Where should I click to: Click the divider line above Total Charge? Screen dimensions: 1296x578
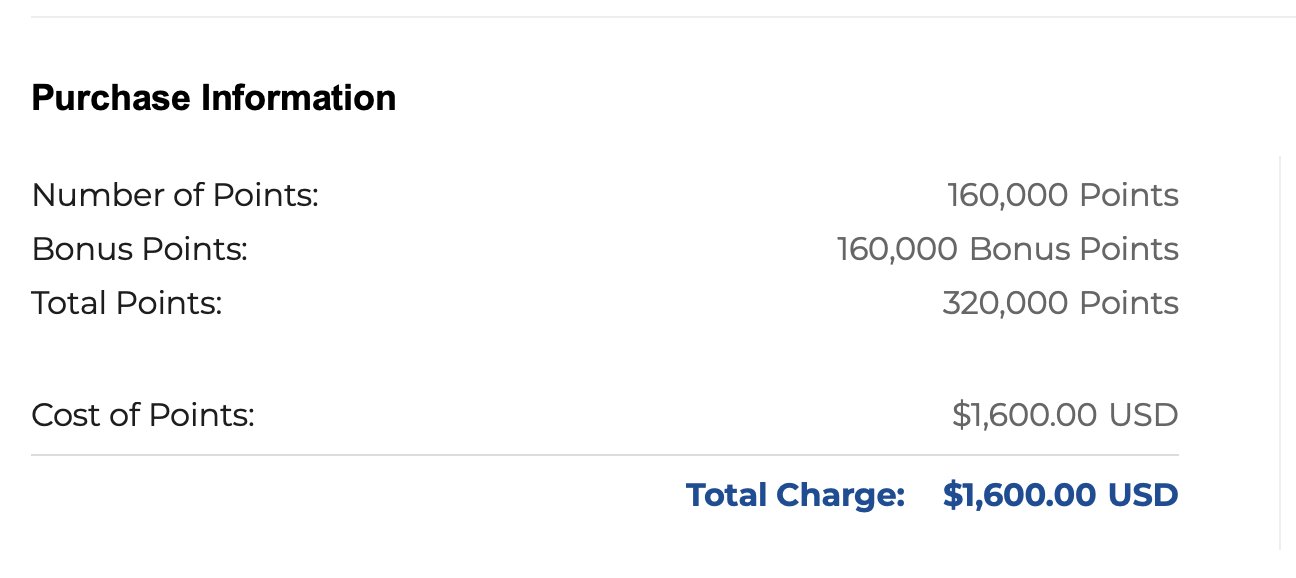tap(605, 455)
